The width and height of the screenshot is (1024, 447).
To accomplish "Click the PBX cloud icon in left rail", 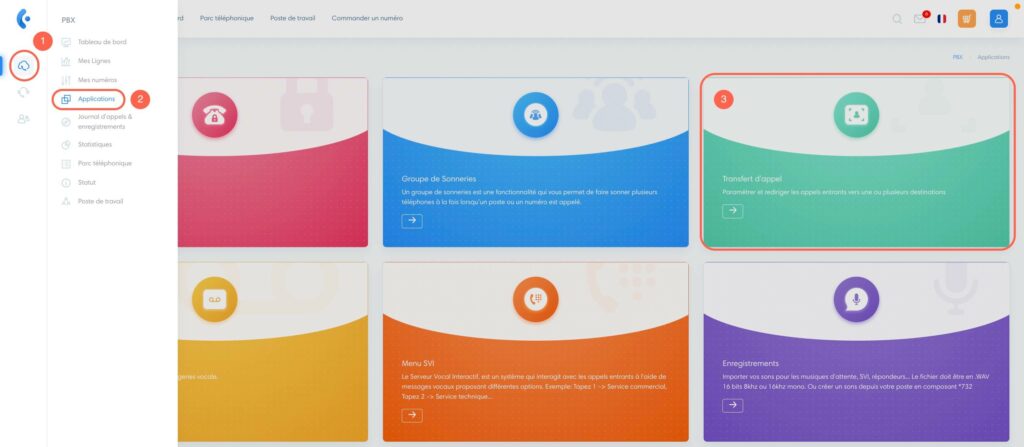I will [x=24, y=66].
